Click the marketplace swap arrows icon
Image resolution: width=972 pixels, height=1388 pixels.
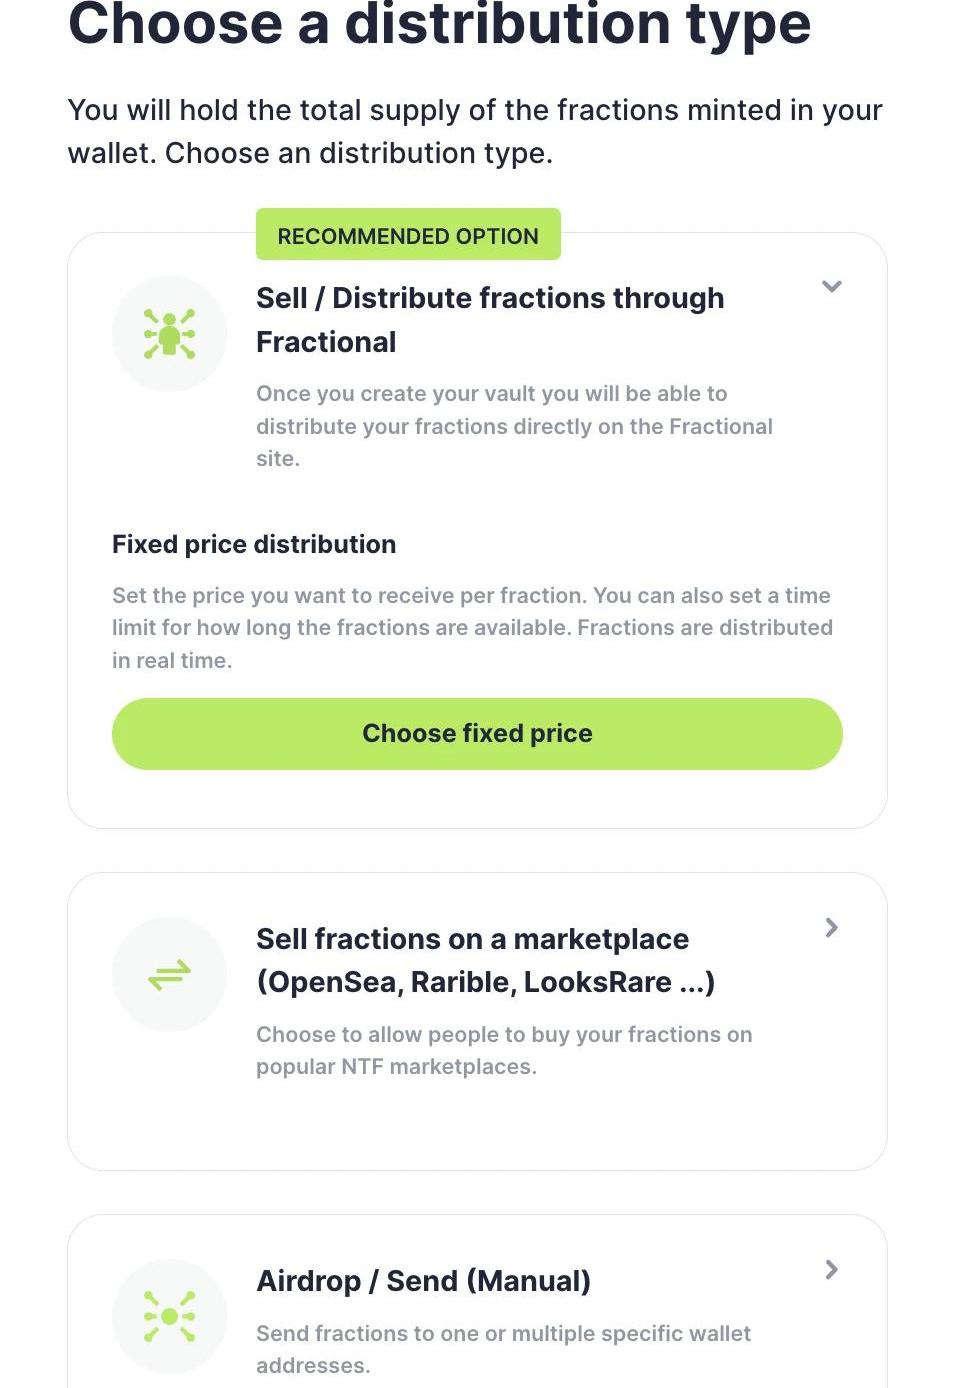(169, 975)
